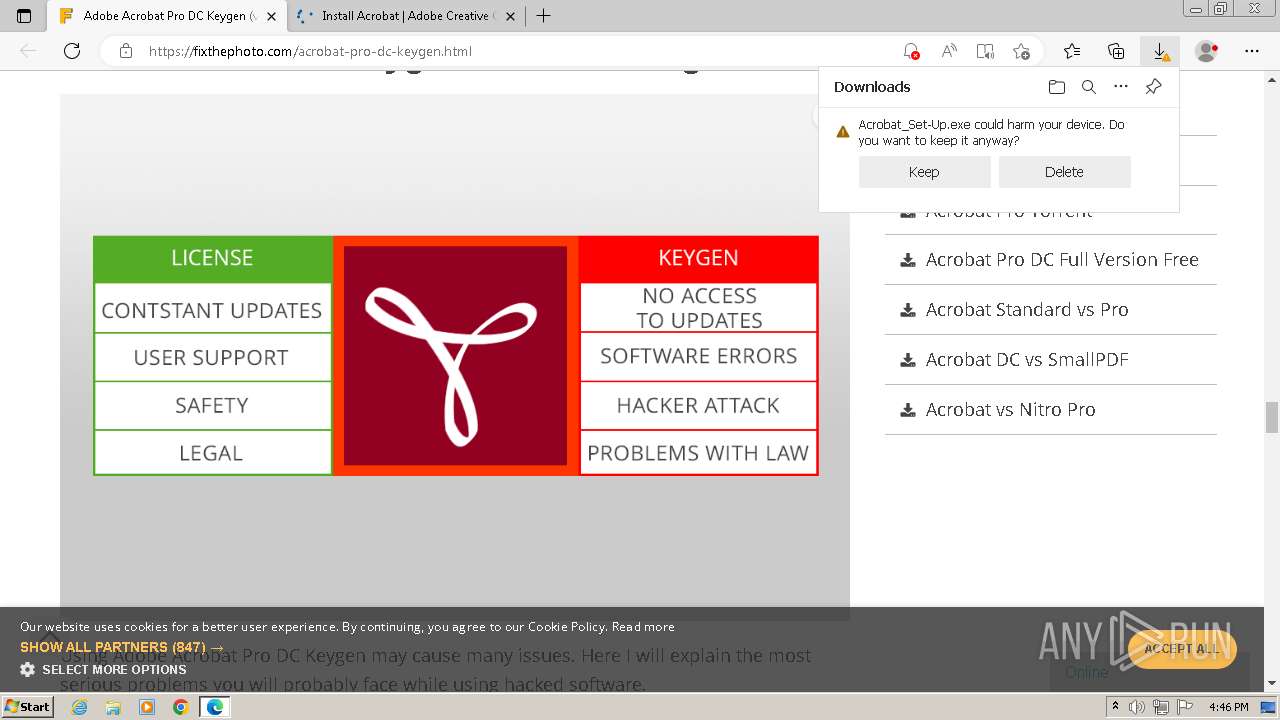Open more options in Downloads panel
Viewport: 1280px width, 720px height.
tap(1121, 87)
